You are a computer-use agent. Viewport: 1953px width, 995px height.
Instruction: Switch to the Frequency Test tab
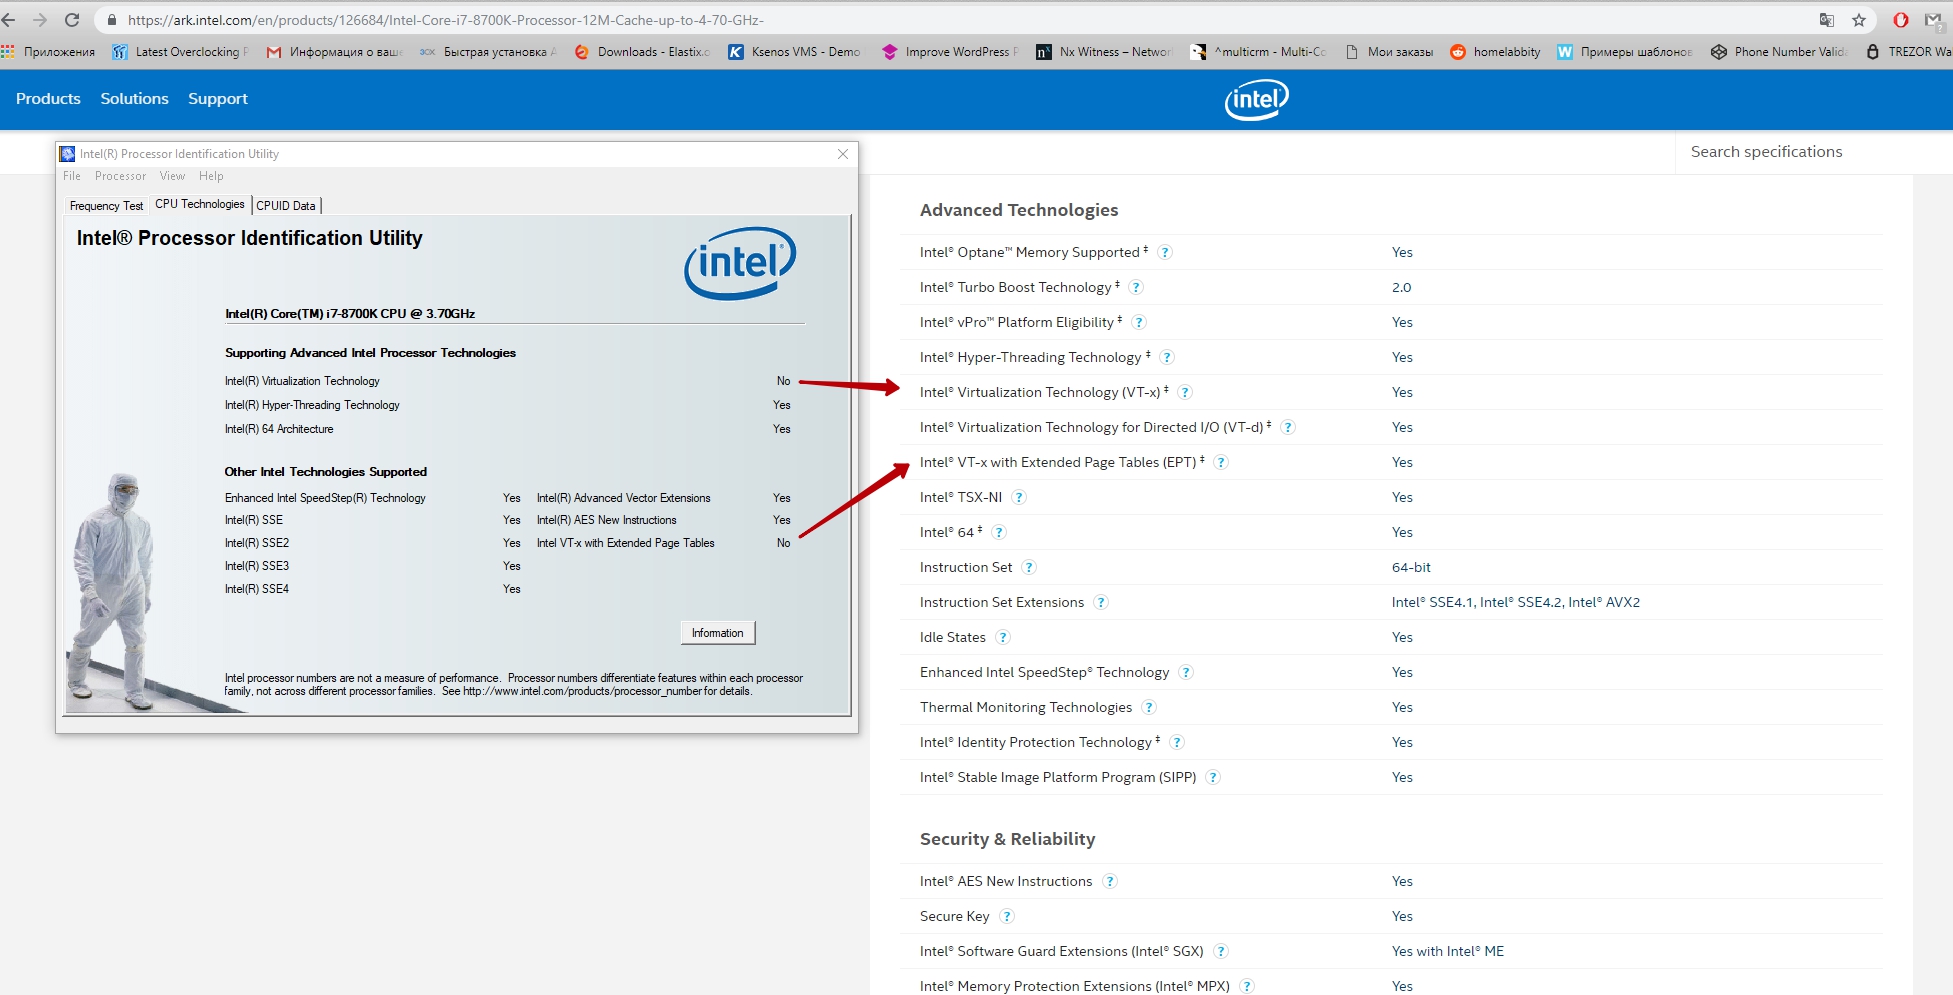(x=106, y=206)
